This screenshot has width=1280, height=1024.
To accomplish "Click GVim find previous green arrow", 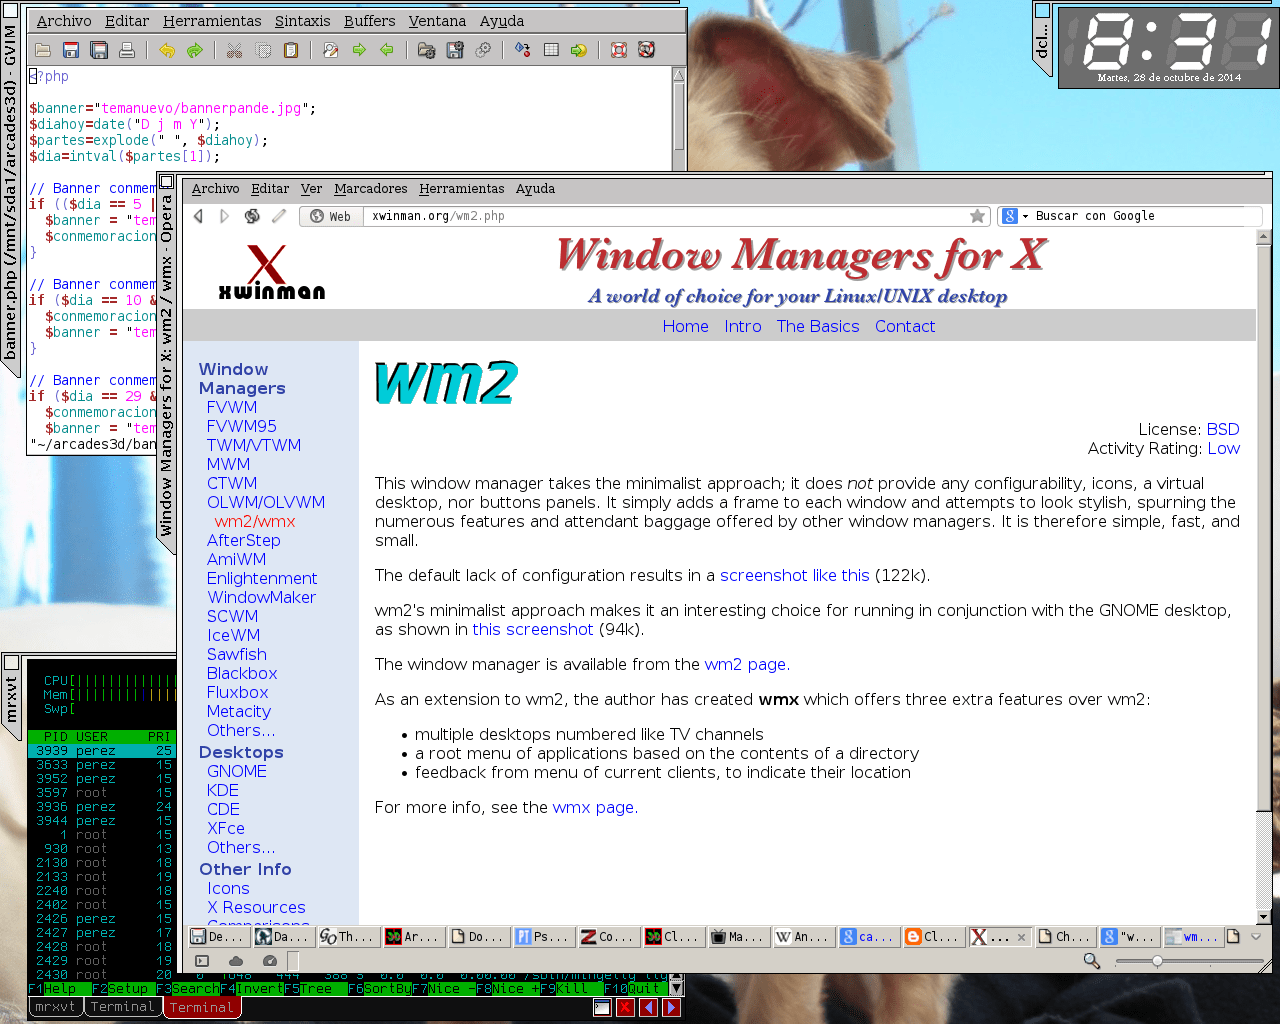I will point(387,50).
